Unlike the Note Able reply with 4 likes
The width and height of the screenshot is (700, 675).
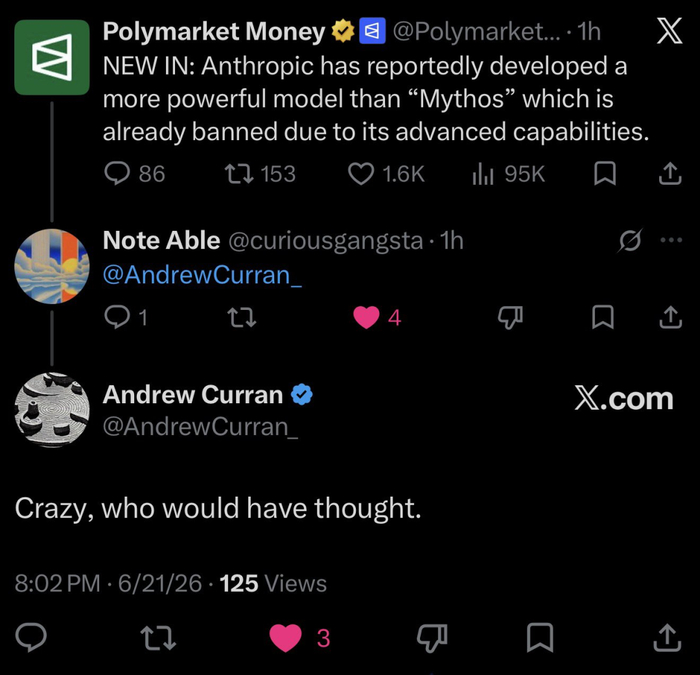(366, 317)
